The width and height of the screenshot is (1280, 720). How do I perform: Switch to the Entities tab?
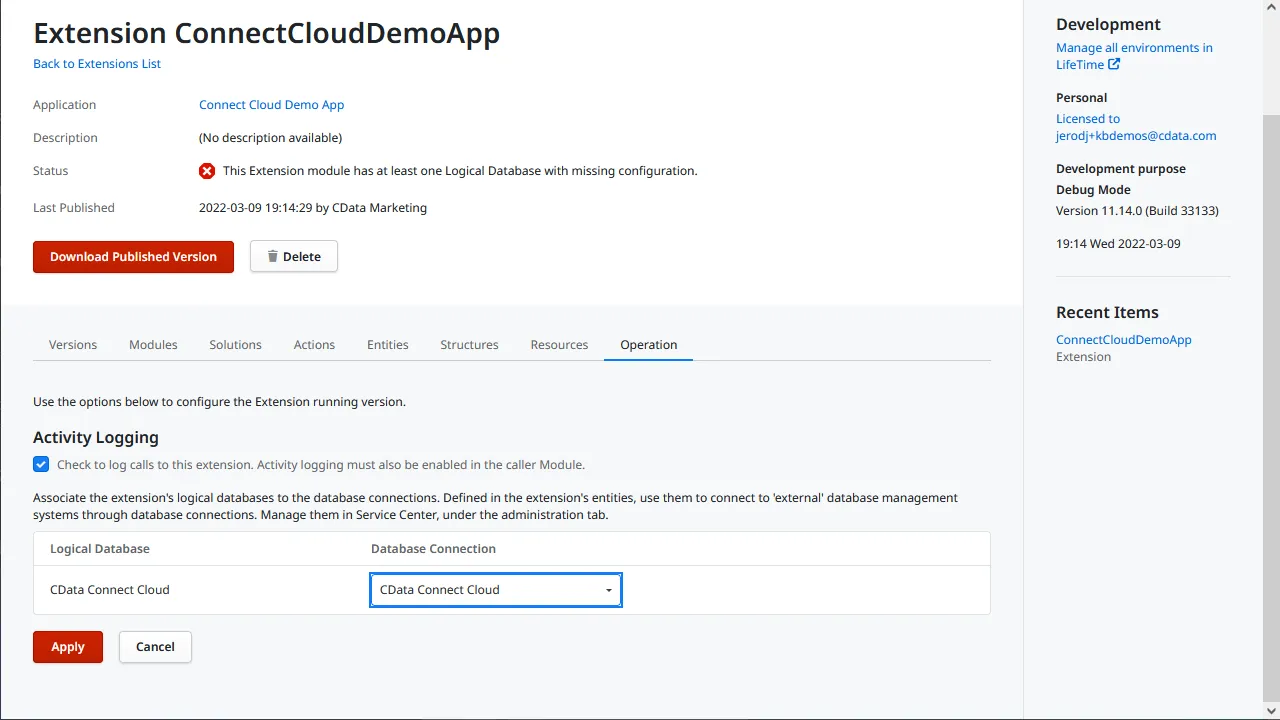387,344
